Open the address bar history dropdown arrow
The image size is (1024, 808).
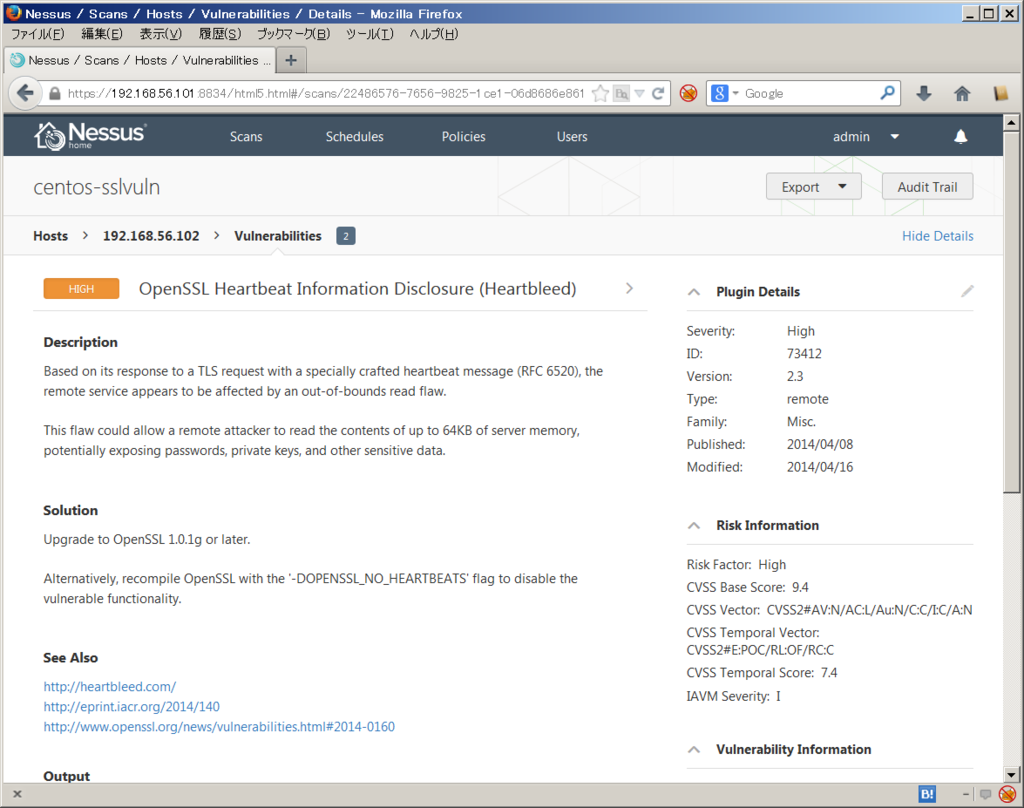639,93
